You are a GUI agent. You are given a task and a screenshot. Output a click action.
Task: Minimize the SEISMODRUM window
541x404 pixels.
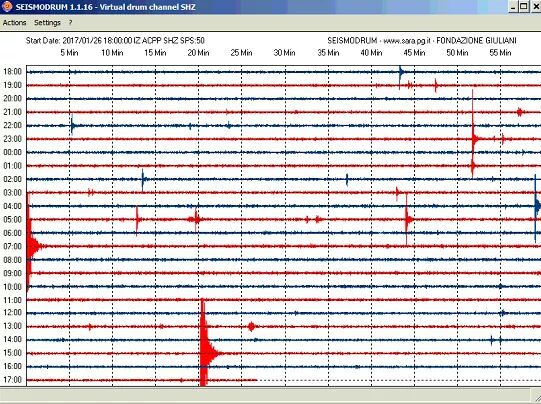pyautogui.click(x=513, y=7)
